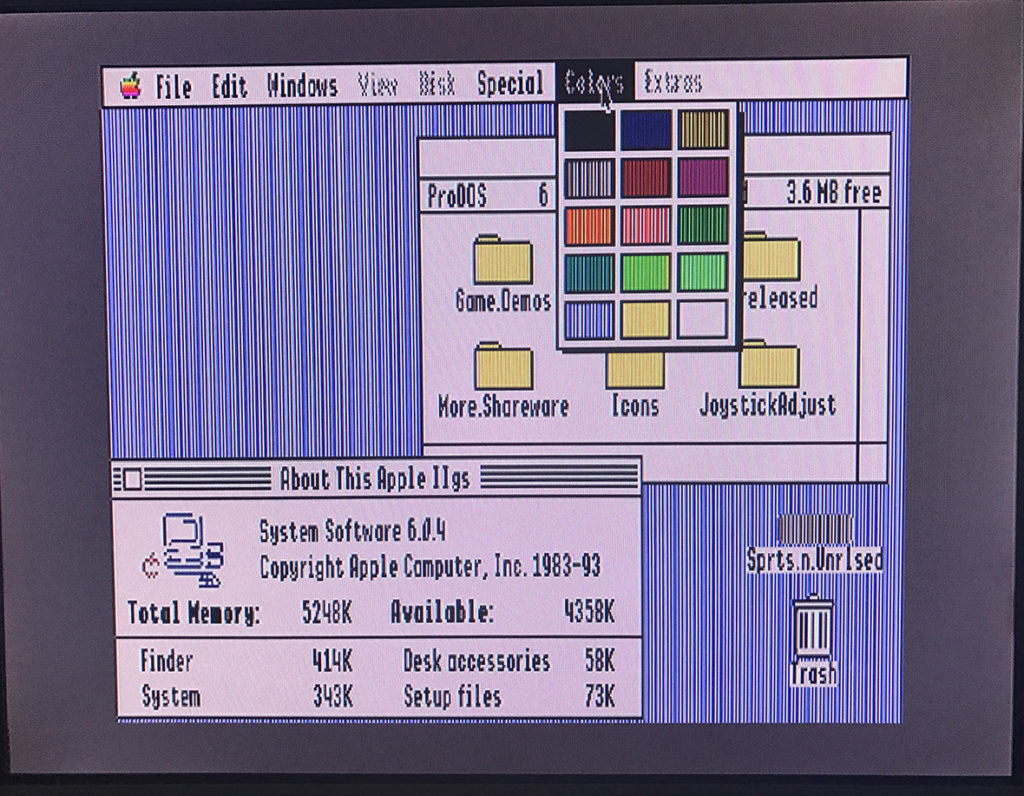
Task: Click the 'Setup files' label
Action: click(453, 696)
